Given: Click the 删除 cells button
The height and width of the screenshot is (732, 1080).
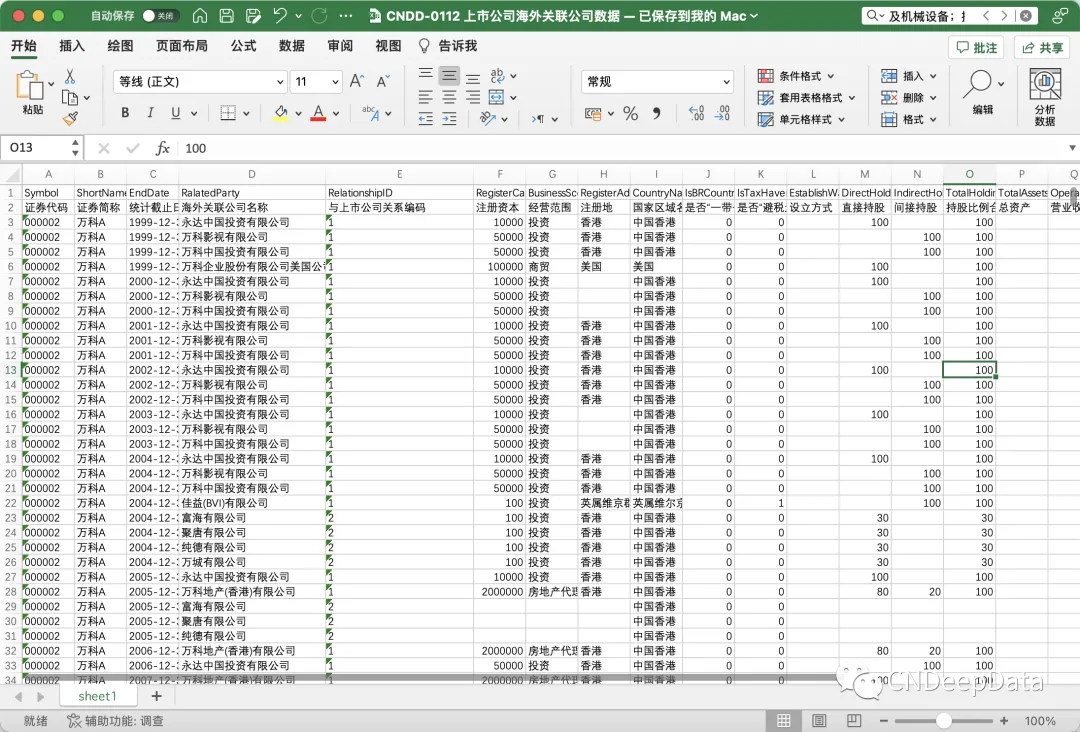Looking at the screenshot, I should pos(904,98).
